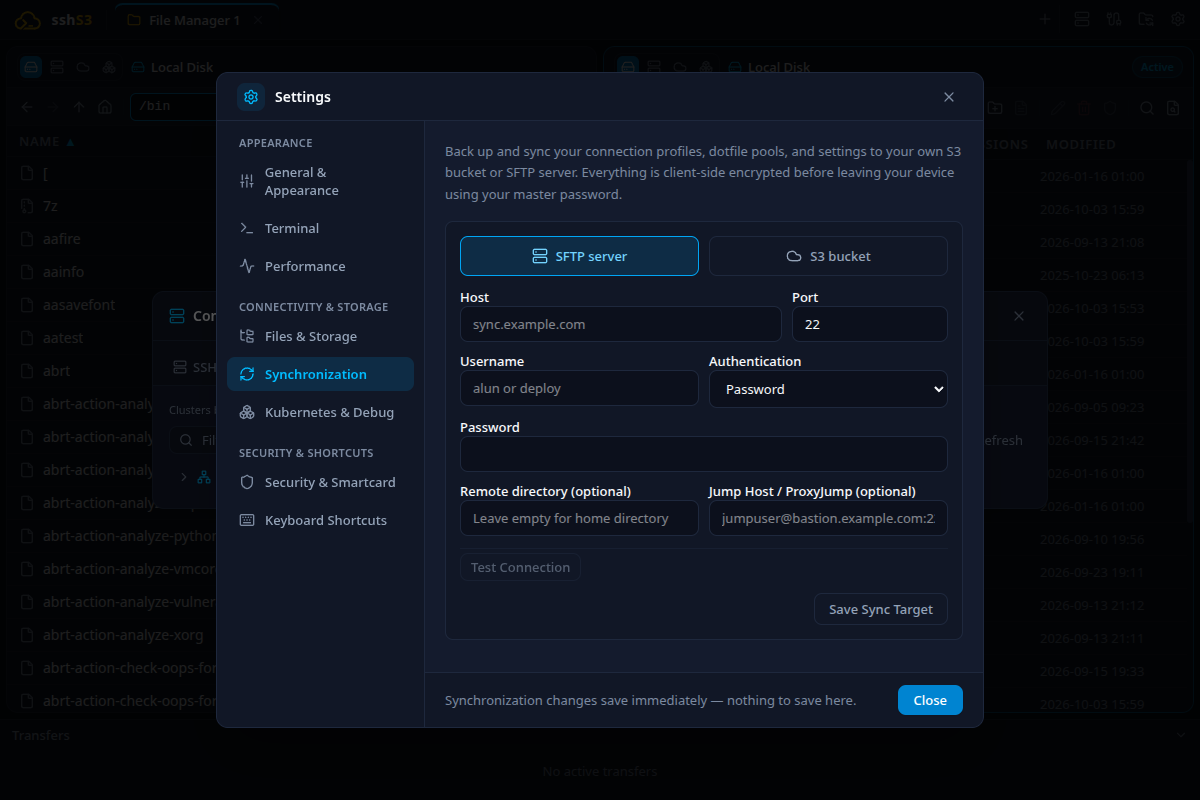1200x800 pixels.
Task: Click the modified date 2025-10-23 06:13
Action: (1092, 275)
